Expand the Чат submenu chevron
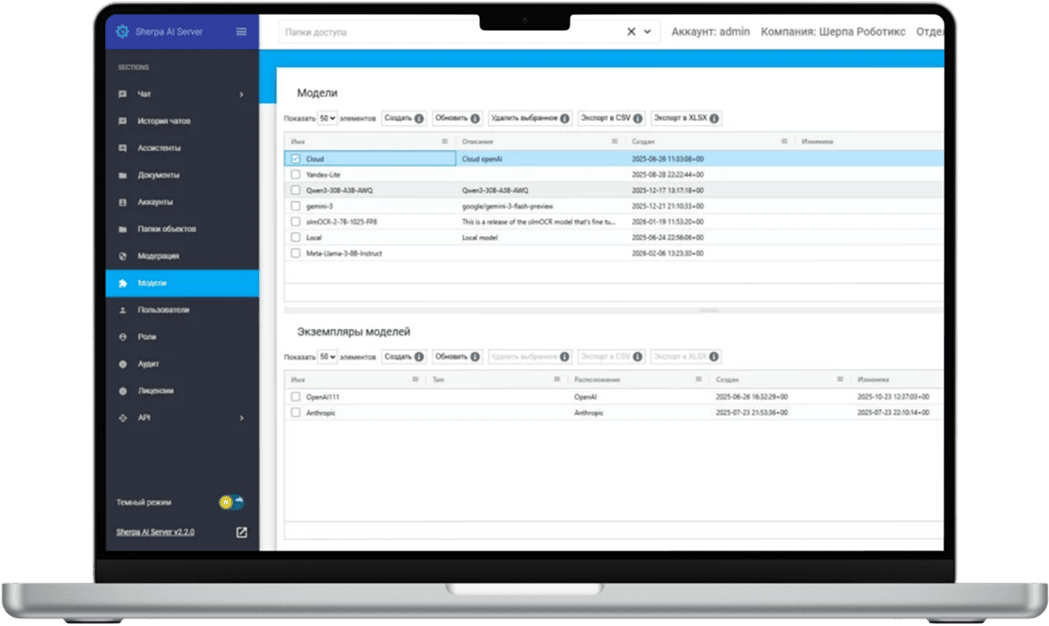The image size is (1049, 626). click(242, 94)
